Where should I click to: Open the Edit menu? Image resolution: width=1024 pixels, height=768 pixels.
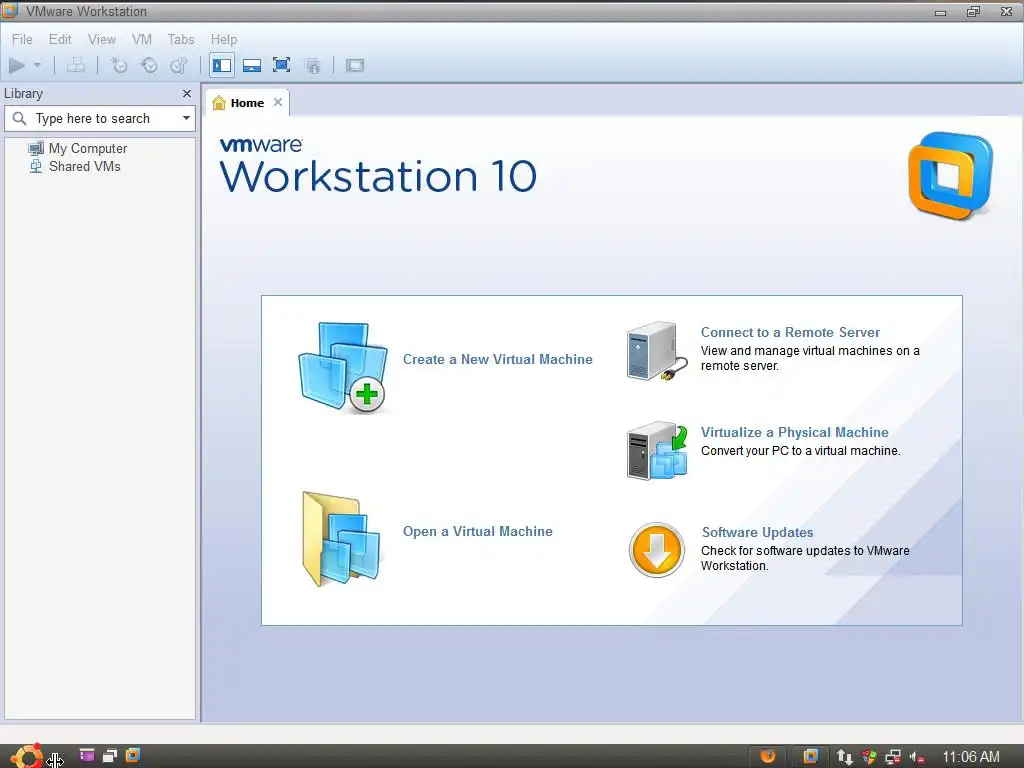(x=60, y=39)
